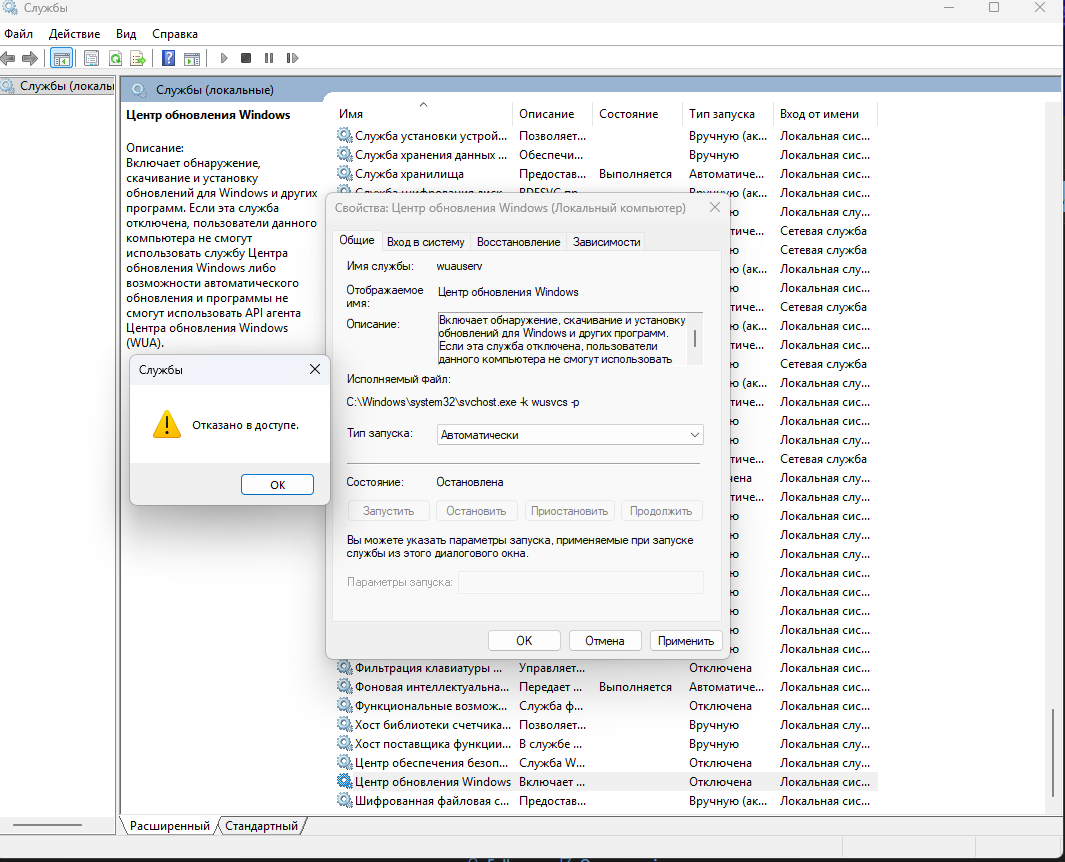The width and height of the screenshot is (1065, 862).
Task: Close the Свойства properties dialog
Action: [715, 208]
